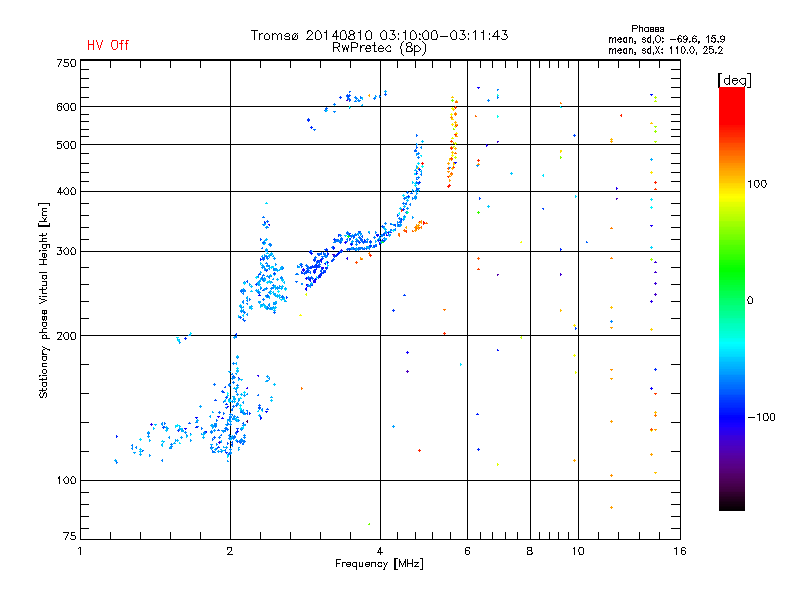Click the "100" label beside the colorbar
Viewport: 800px width, 600px height.
pyautogui.click(x=757, y=184)
